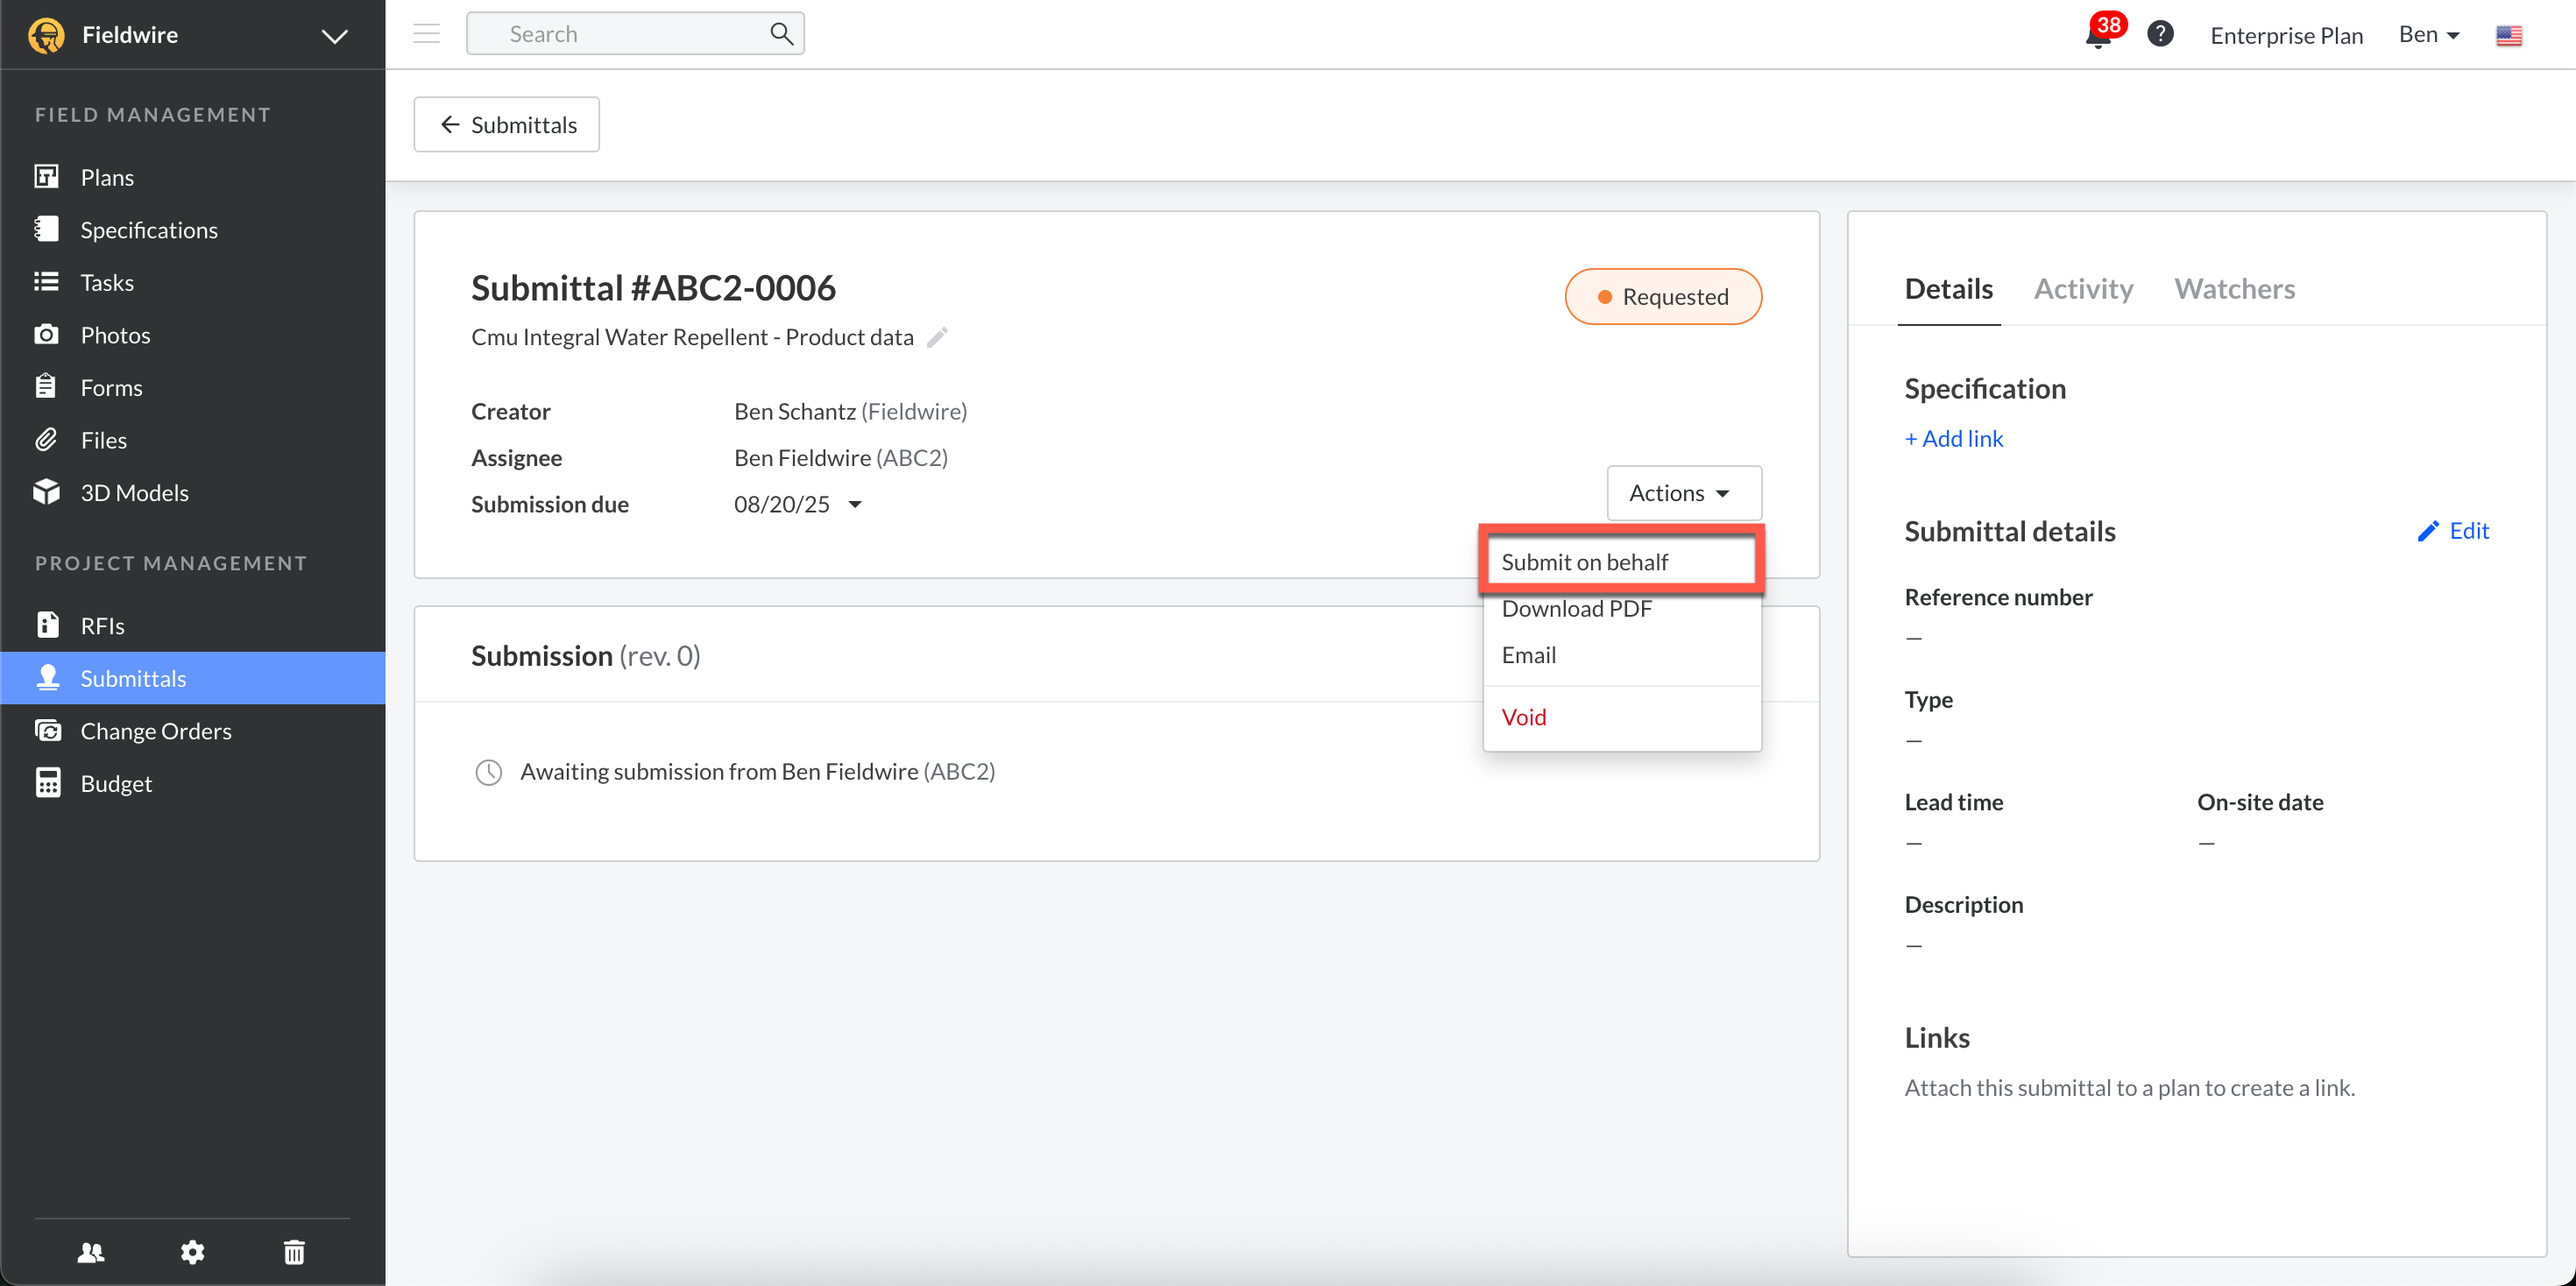2576x1286 pixels.
Task: Click the notifications bell icon
Action: click(x=2098, y=37)
